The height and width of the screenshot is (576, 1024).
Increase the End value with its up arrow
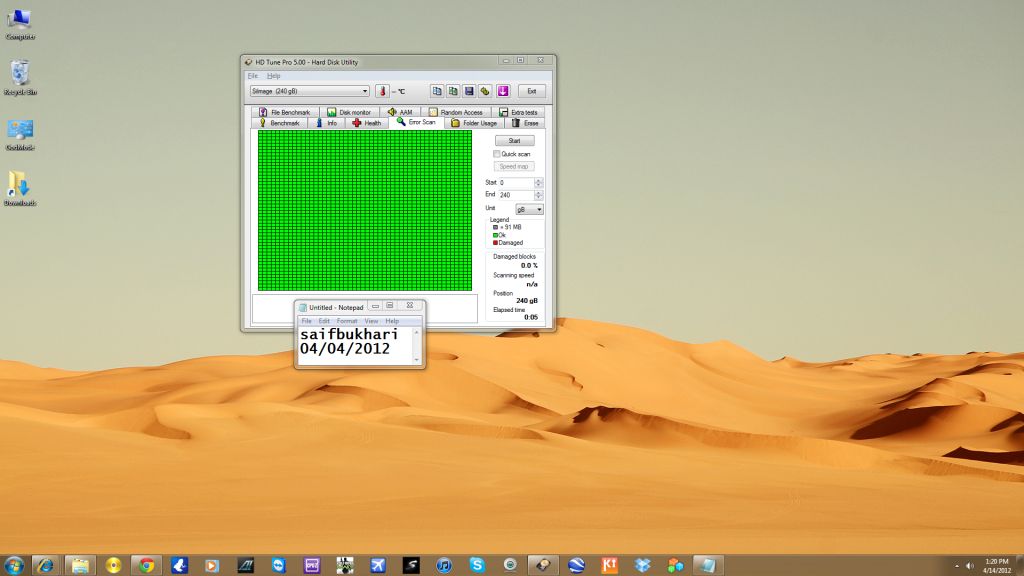click(x=539, y=193)
